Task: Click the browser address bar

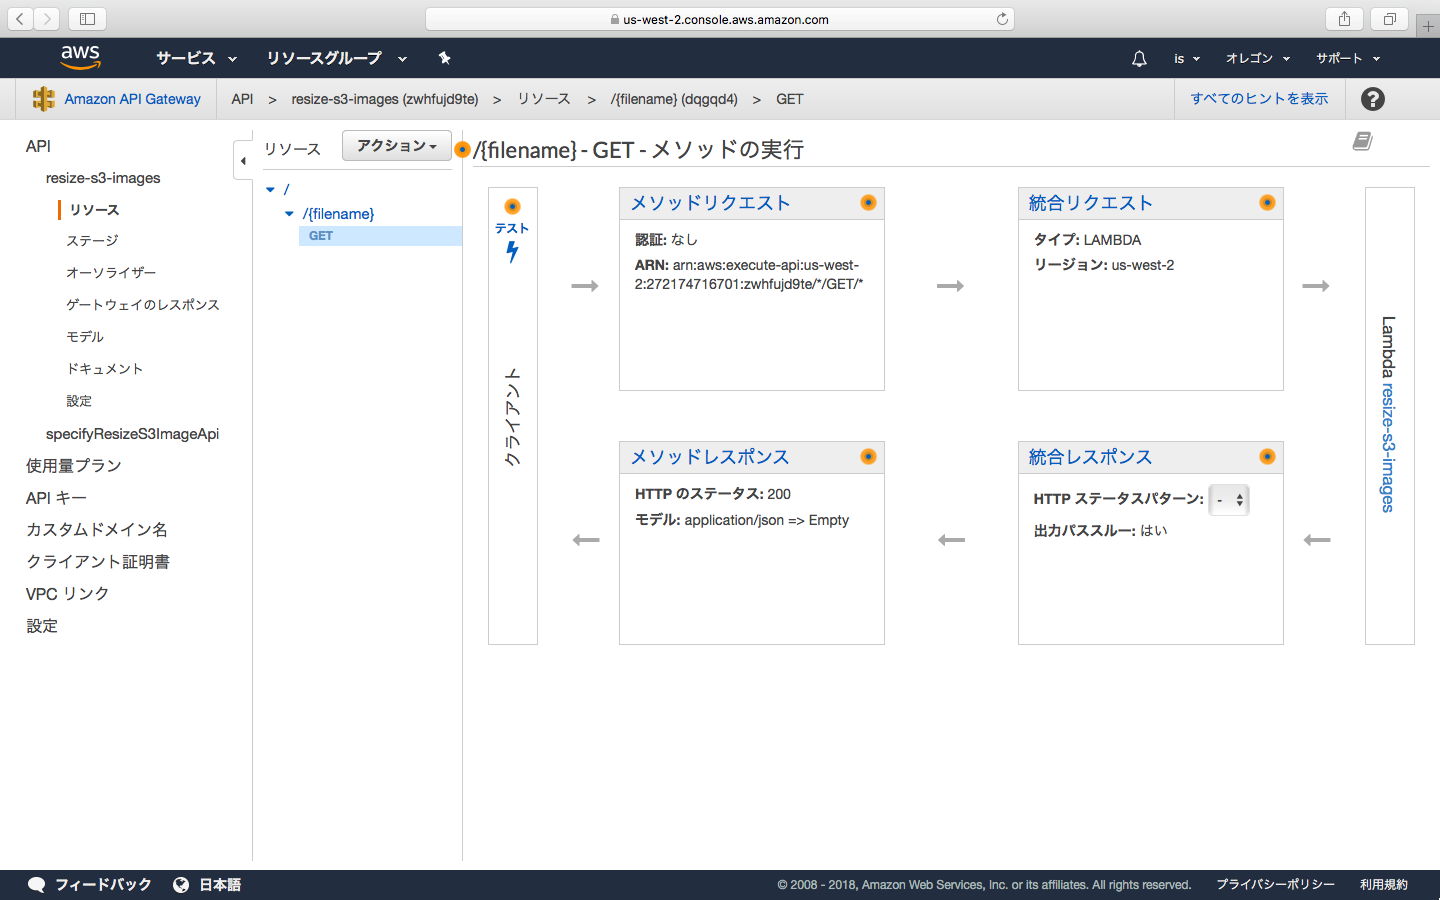Action: coord(720,19)
